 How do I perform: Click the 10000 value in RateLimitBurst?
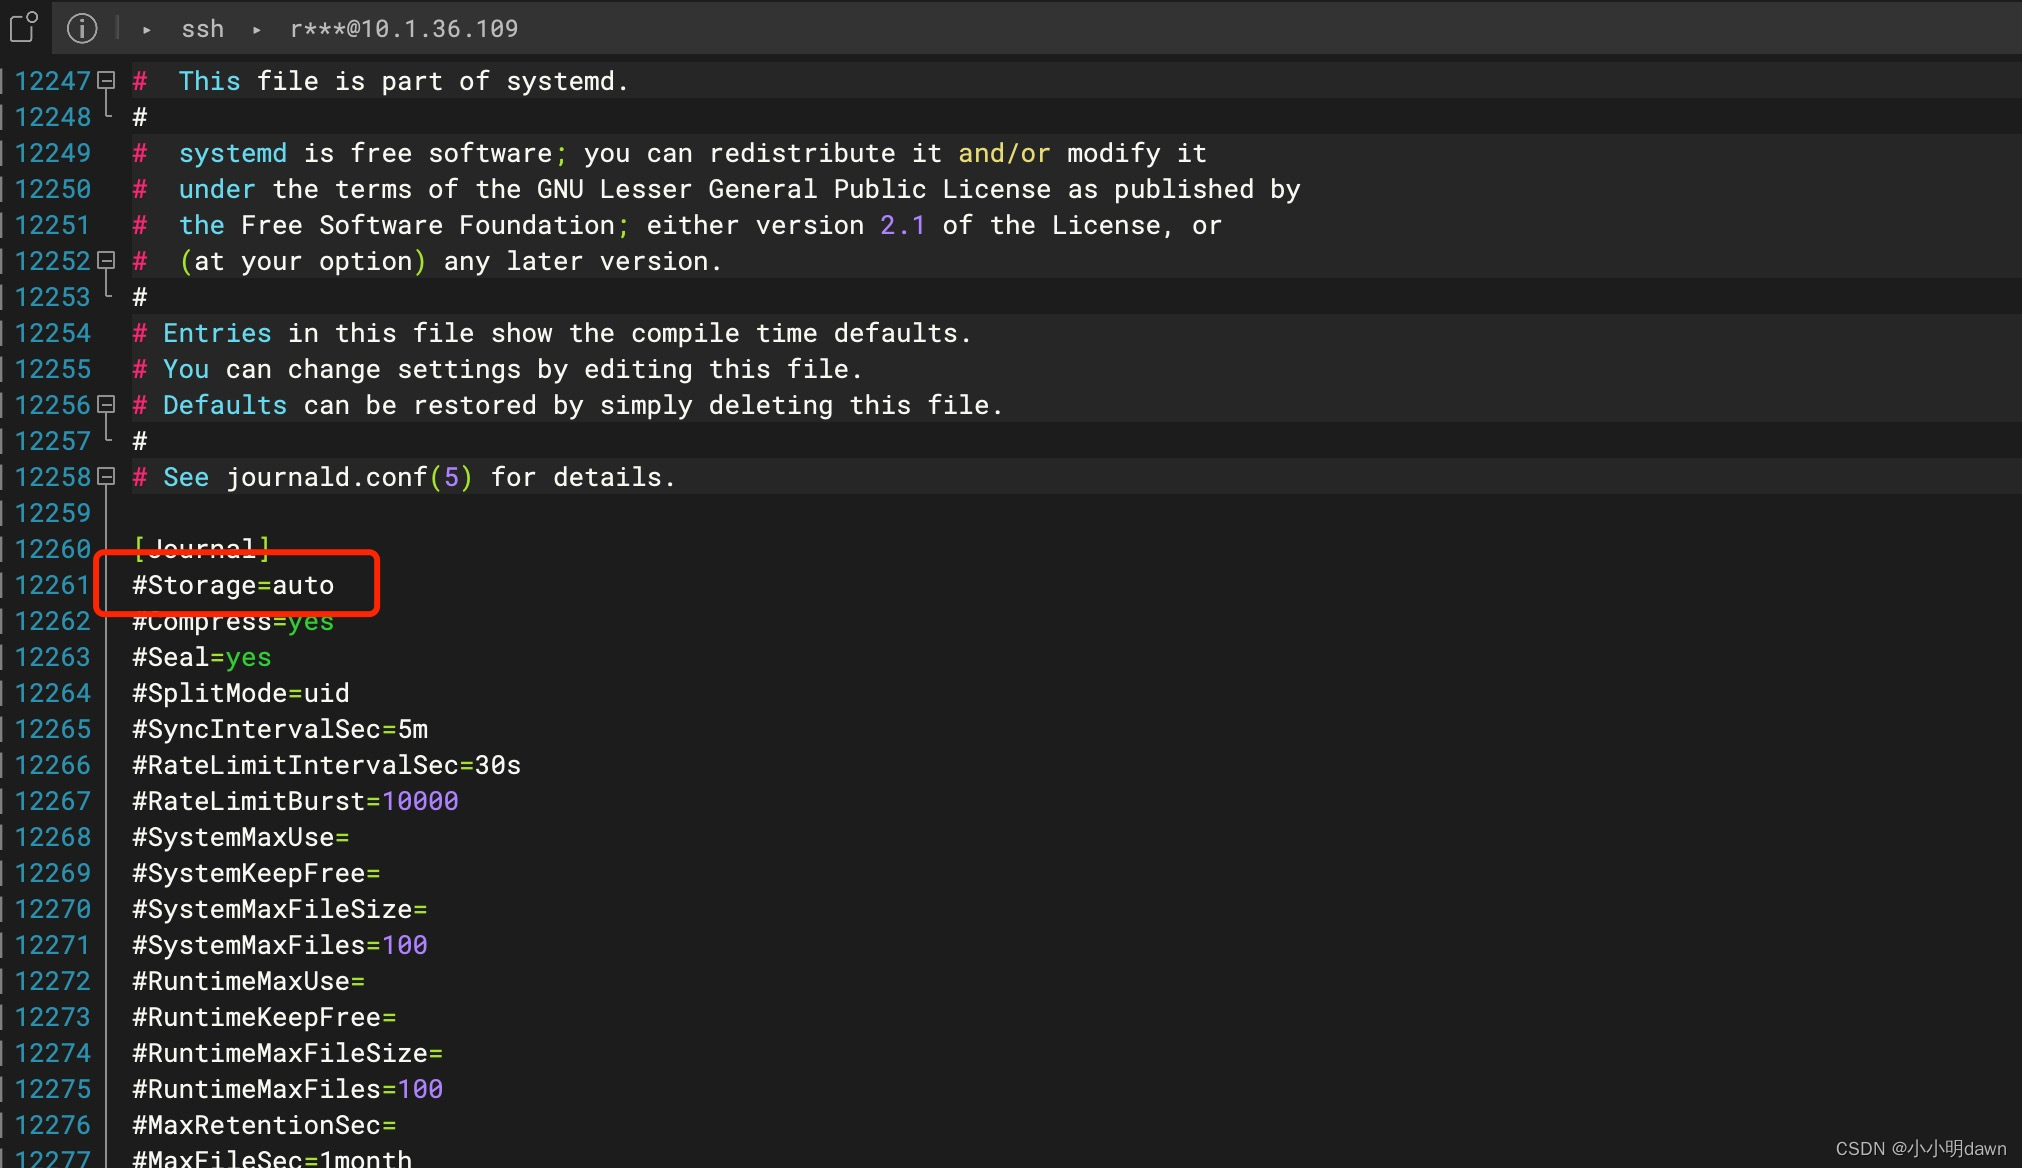point(420,801)
